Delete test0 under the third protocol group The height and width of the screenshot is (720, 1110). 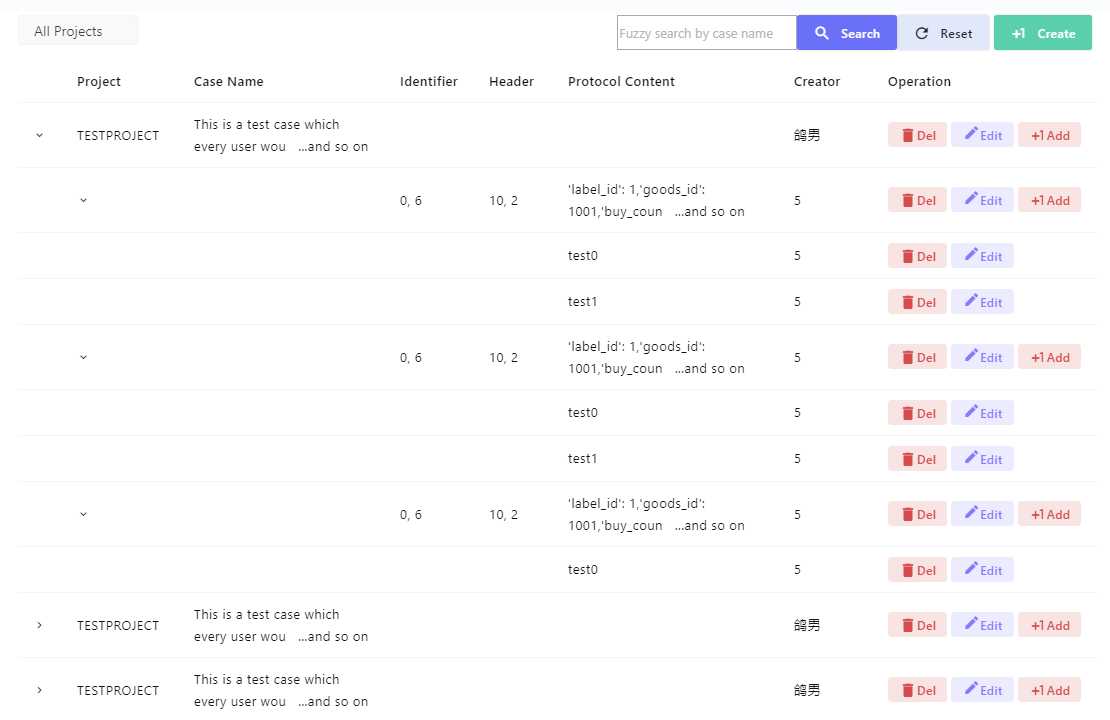click(x=917, y=571)
